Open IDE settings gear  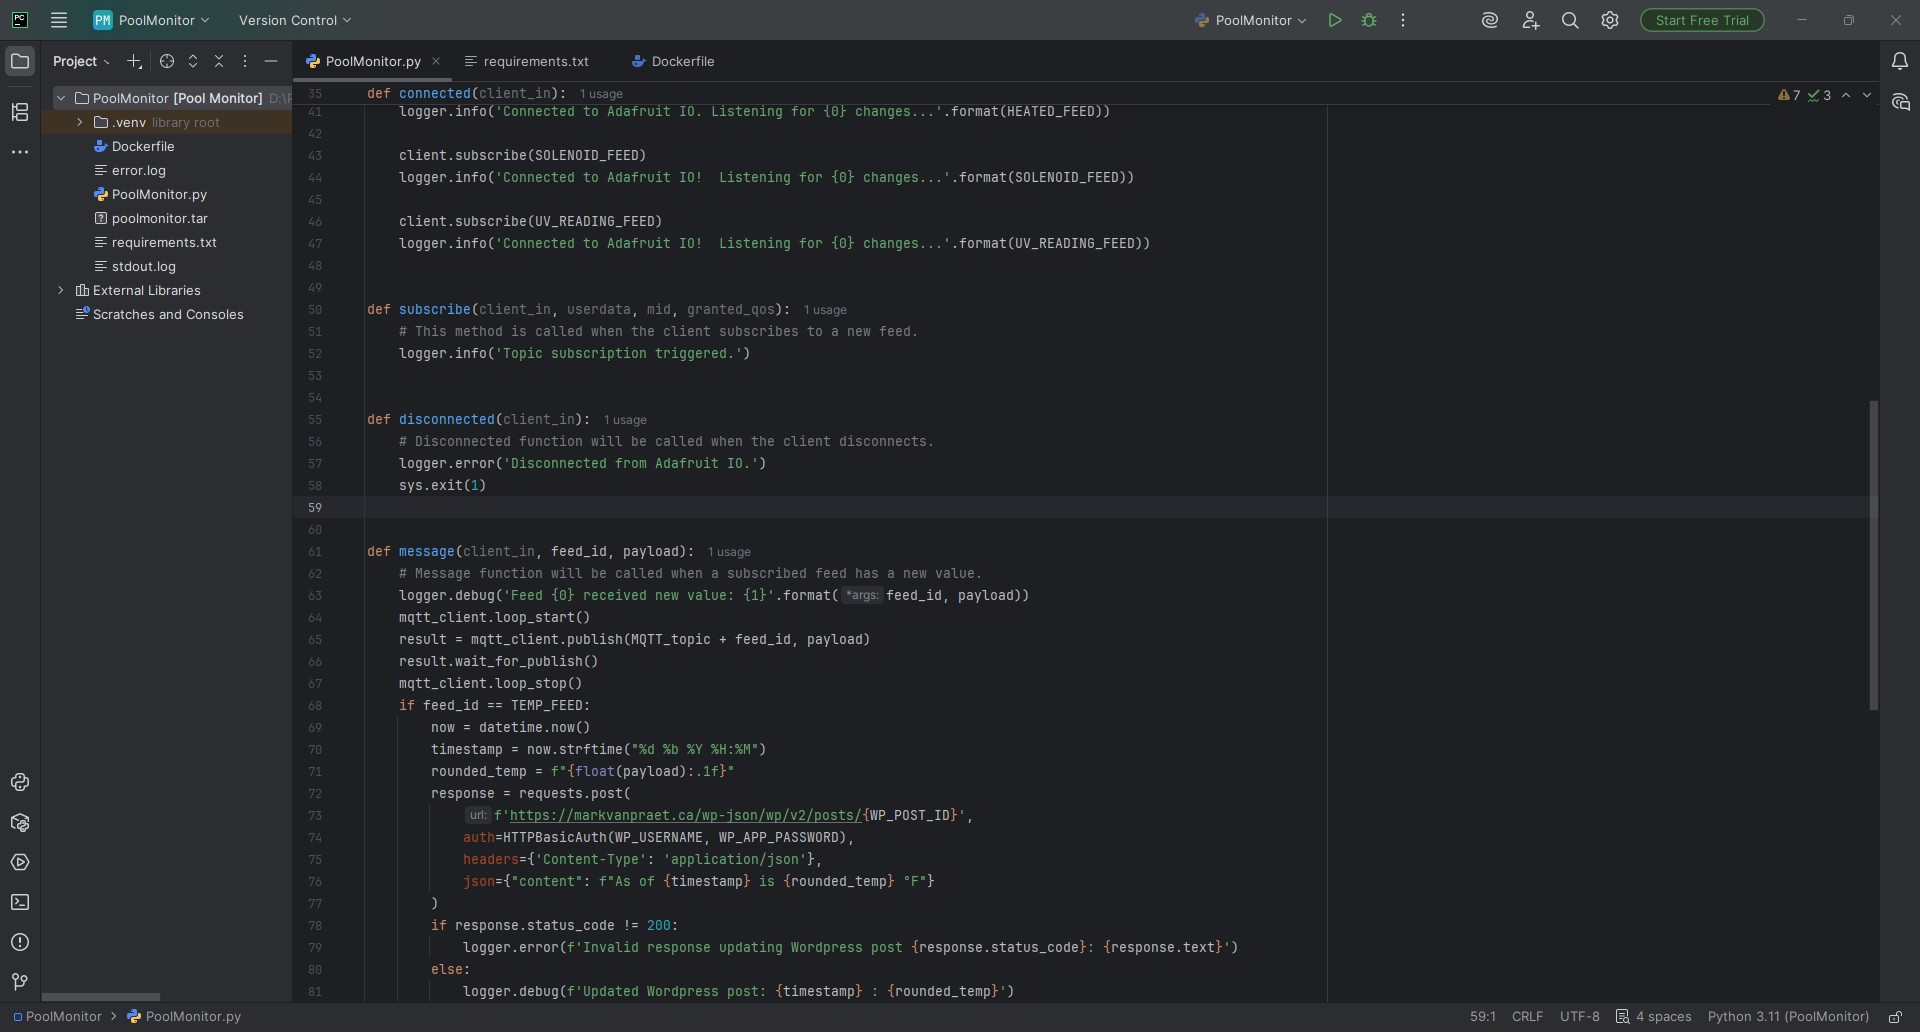click(1610, 20)
